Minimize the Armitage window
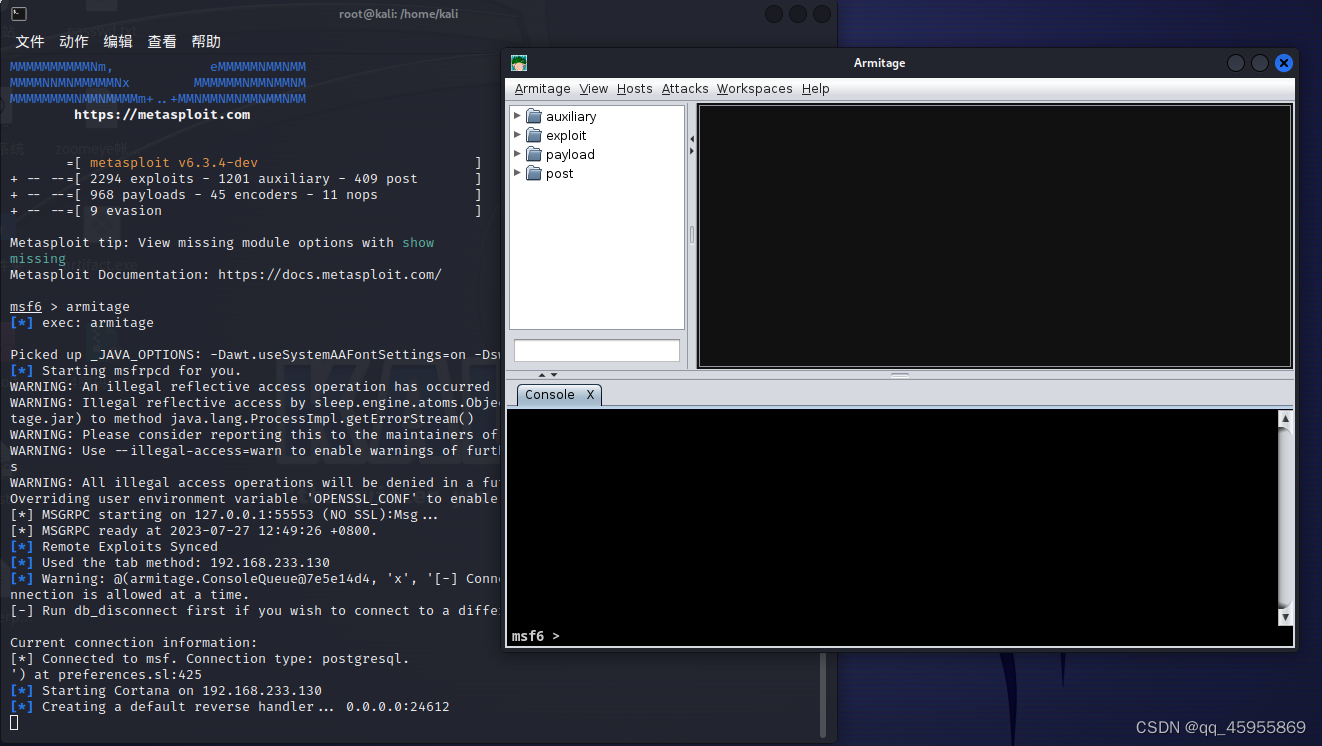This screenshot has width=1322, height=746. 1236,63
